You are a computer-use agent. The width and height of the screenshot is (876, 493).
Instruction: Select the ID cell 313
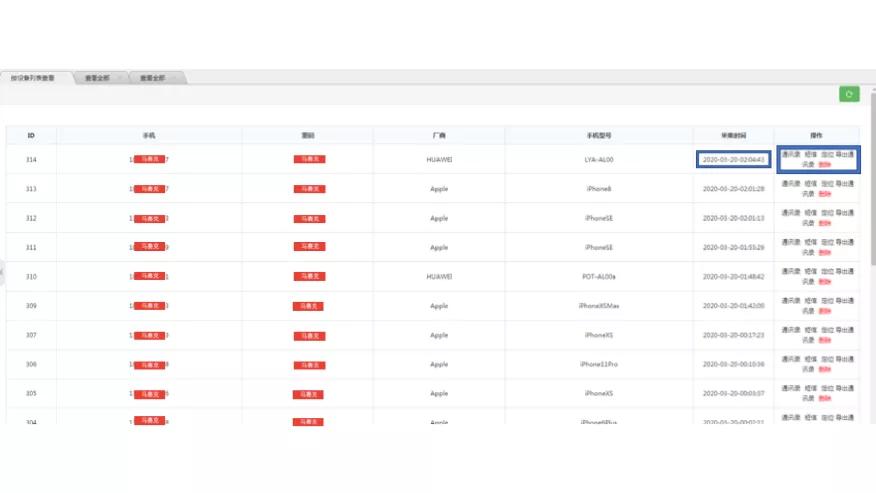click(x=31, y=189)
